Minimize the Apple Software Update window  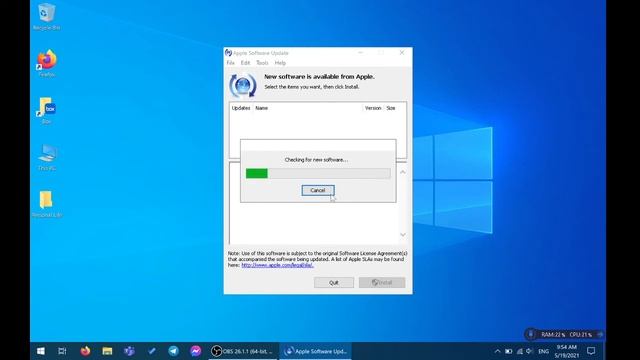pyautogui.click(x=360, y=53)
